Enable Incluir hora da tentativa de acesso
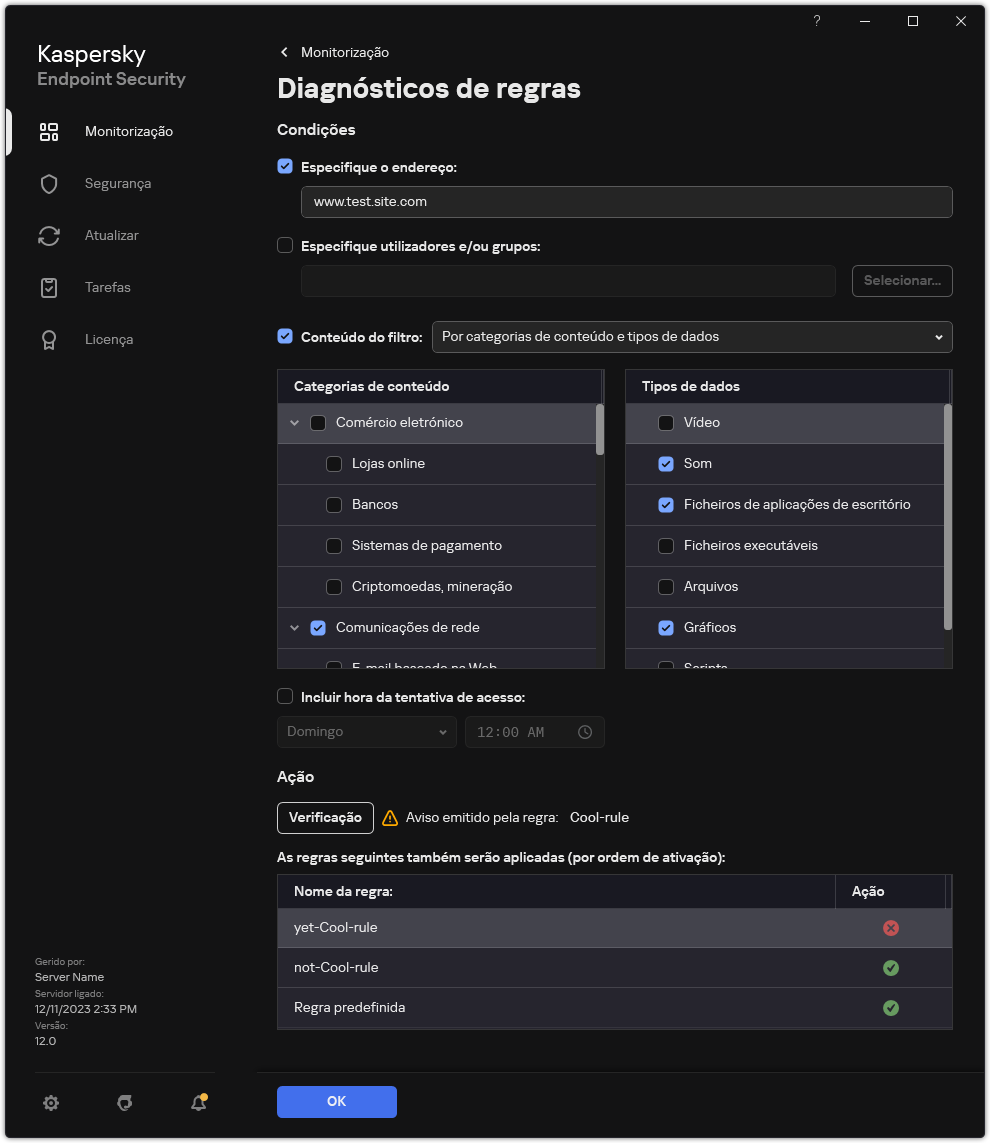The height and width of the screenshot is (1143, 990). click(x=285, y=696)
